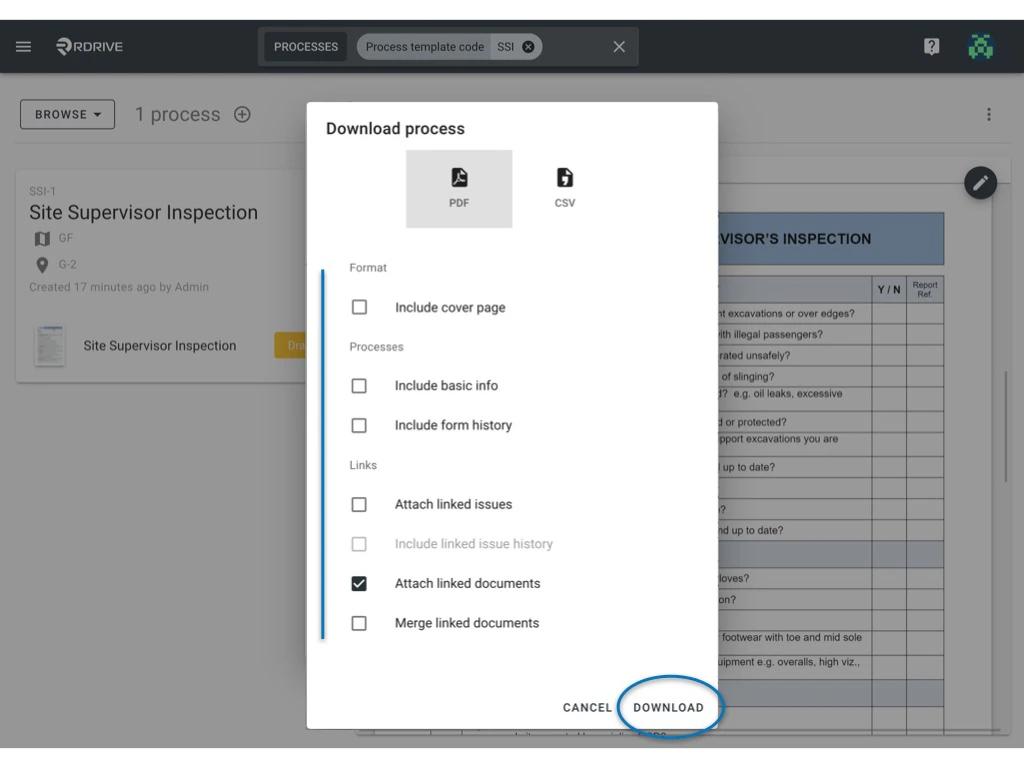Screen dimensions: 1024x768
Task: Open the overflow three-dot menu
Action: pyautogui.click(x=989, y=114)
